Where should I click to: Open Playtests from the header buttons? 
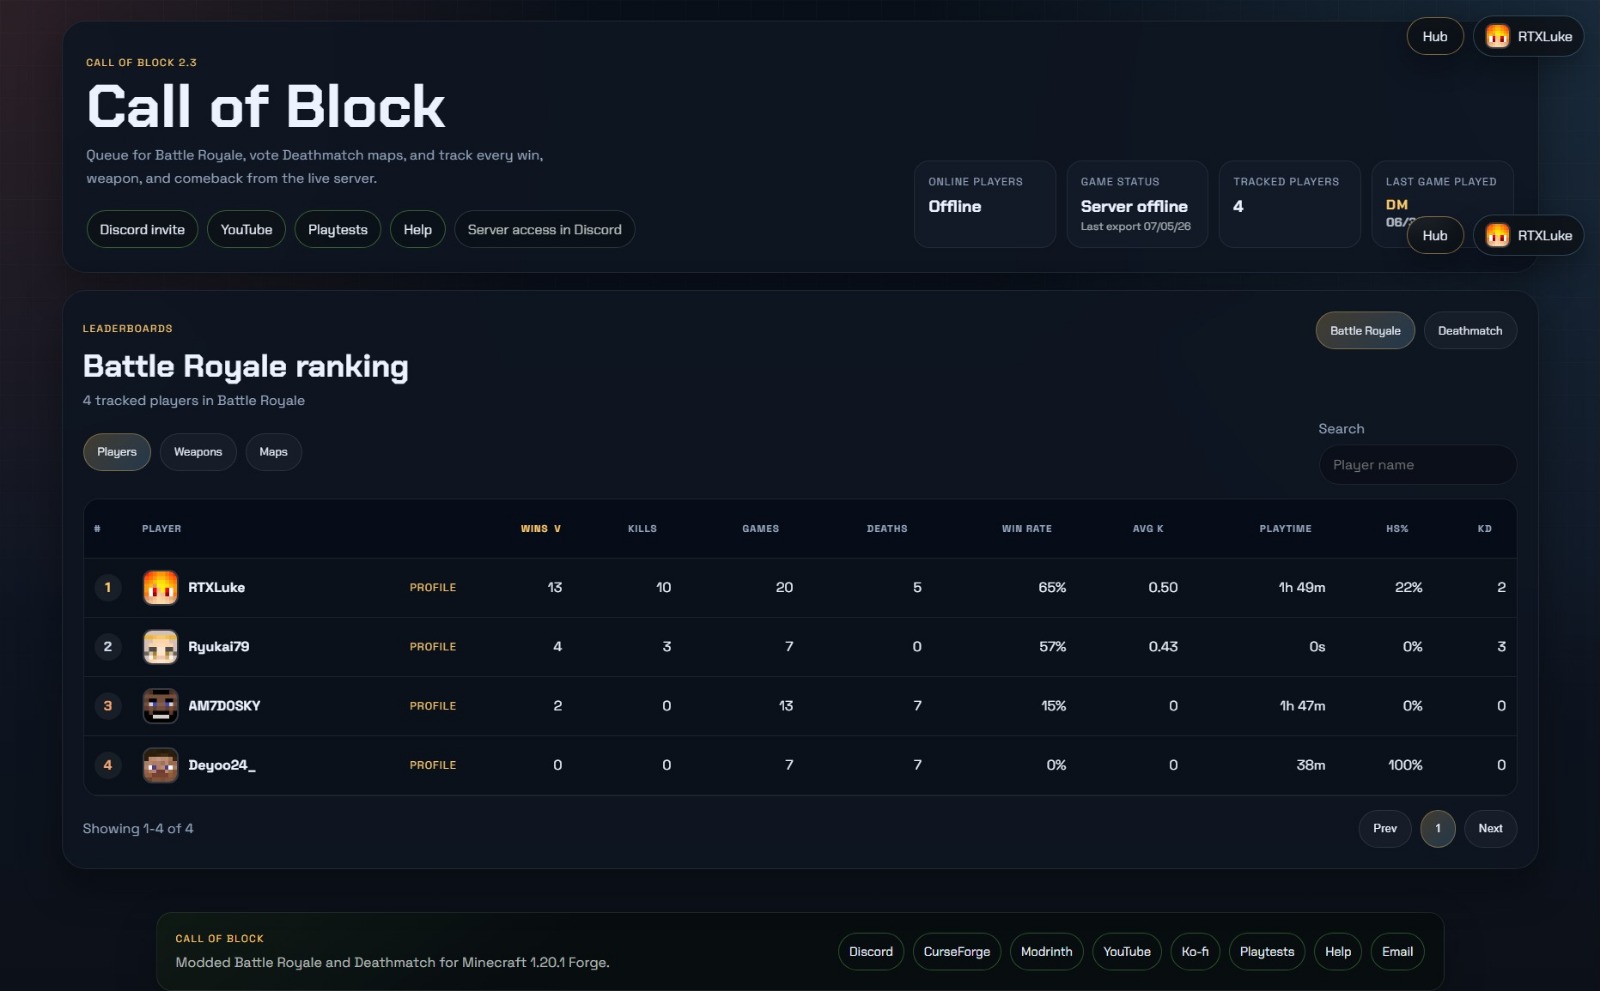tap(338, 229)
